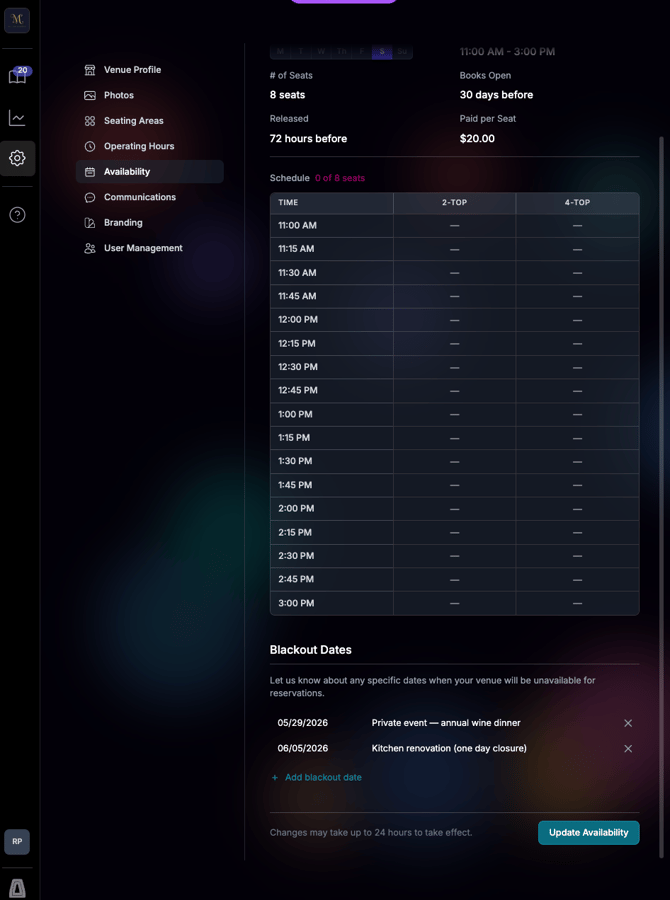Click the '8 seats' value
670x900 pixels.
pyautogui.click(x=288, y=95)
